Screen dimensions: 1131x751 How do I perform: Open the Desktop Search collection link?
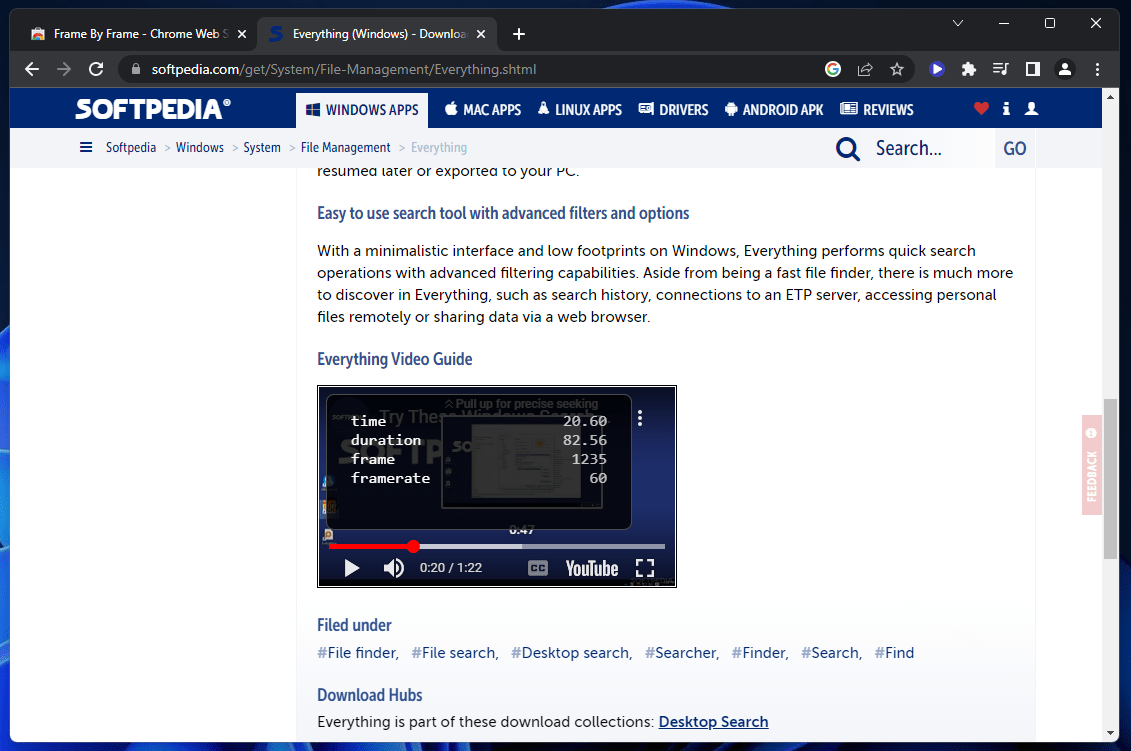point(713,721)
